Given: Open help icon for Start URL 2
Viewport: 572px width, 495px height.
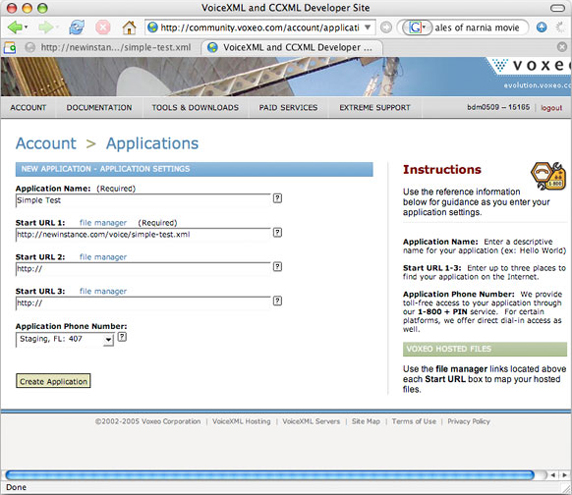Looking at the screenshot, I should pyautogui.click(x=277, y=267).
